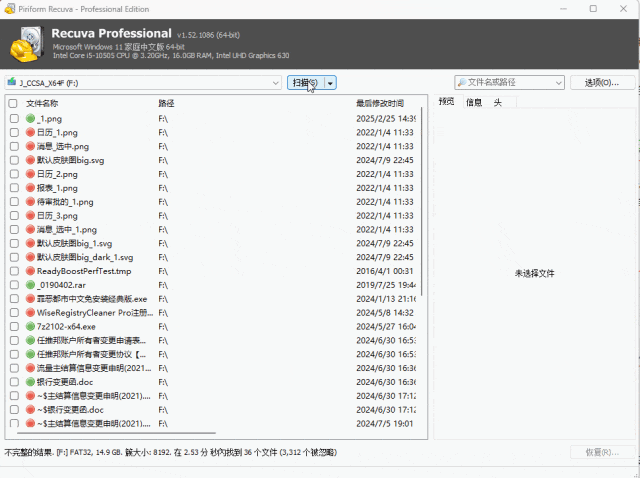Toggle the select-all checkbox in header row
The height and width of the screenshot is (478, 640).
pos(13,103)
